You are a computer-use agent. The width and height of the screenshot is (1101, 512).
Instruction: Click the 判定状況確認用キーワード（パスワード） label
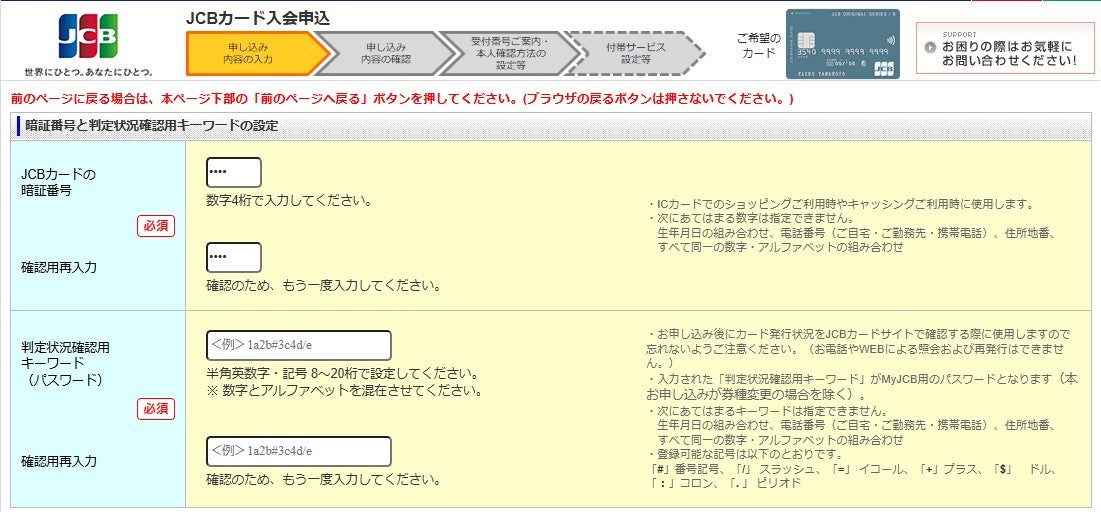tap(66, 364)
